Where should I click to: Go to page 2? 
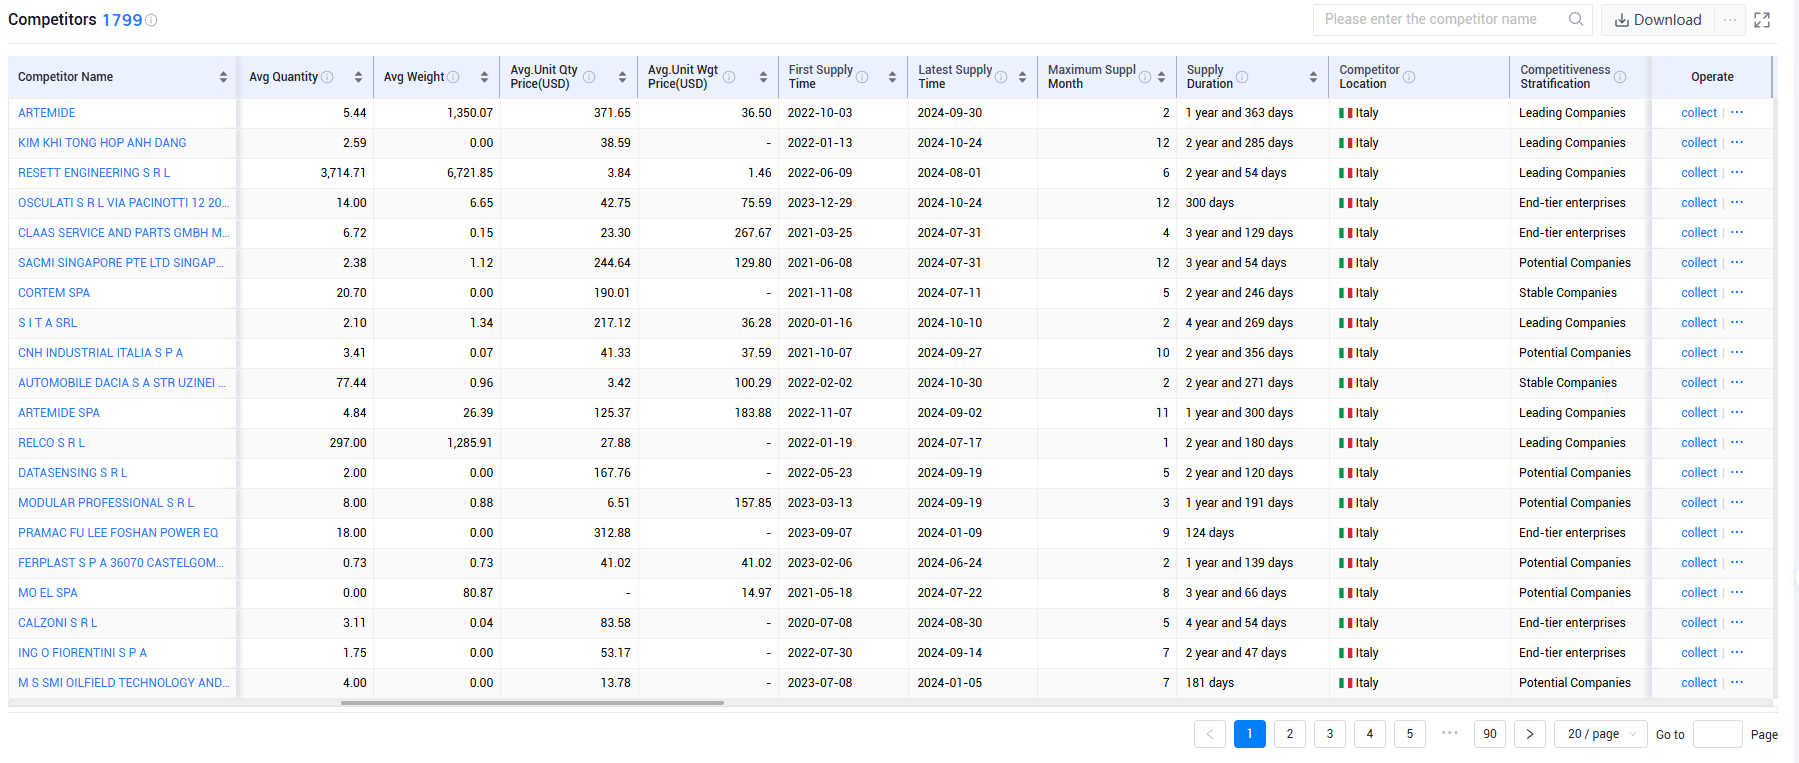(1290, 734)
